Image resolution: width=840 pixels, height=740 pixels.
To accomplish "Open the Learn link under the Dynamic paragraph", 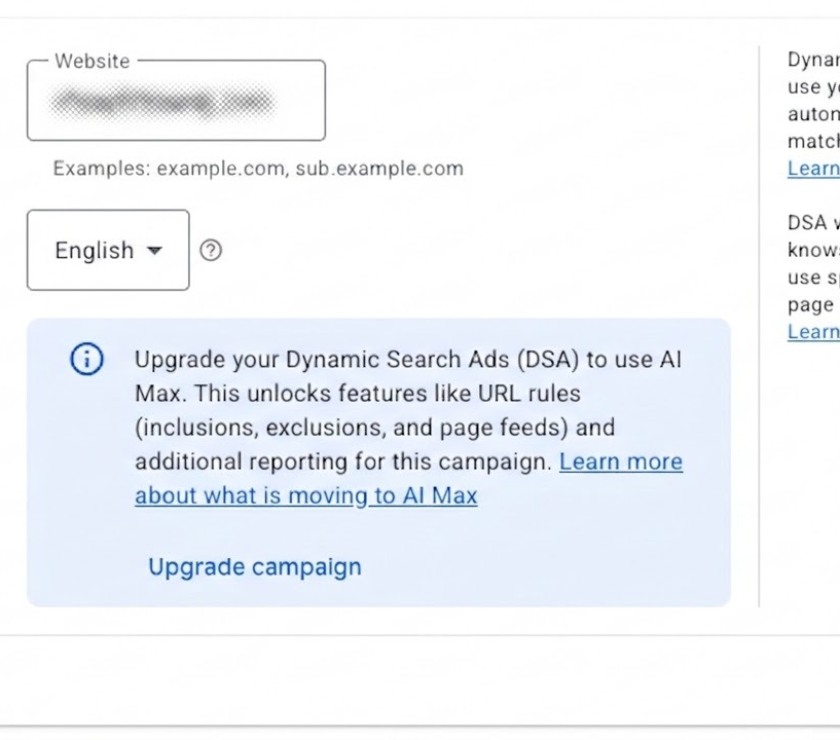I will 813,169.
